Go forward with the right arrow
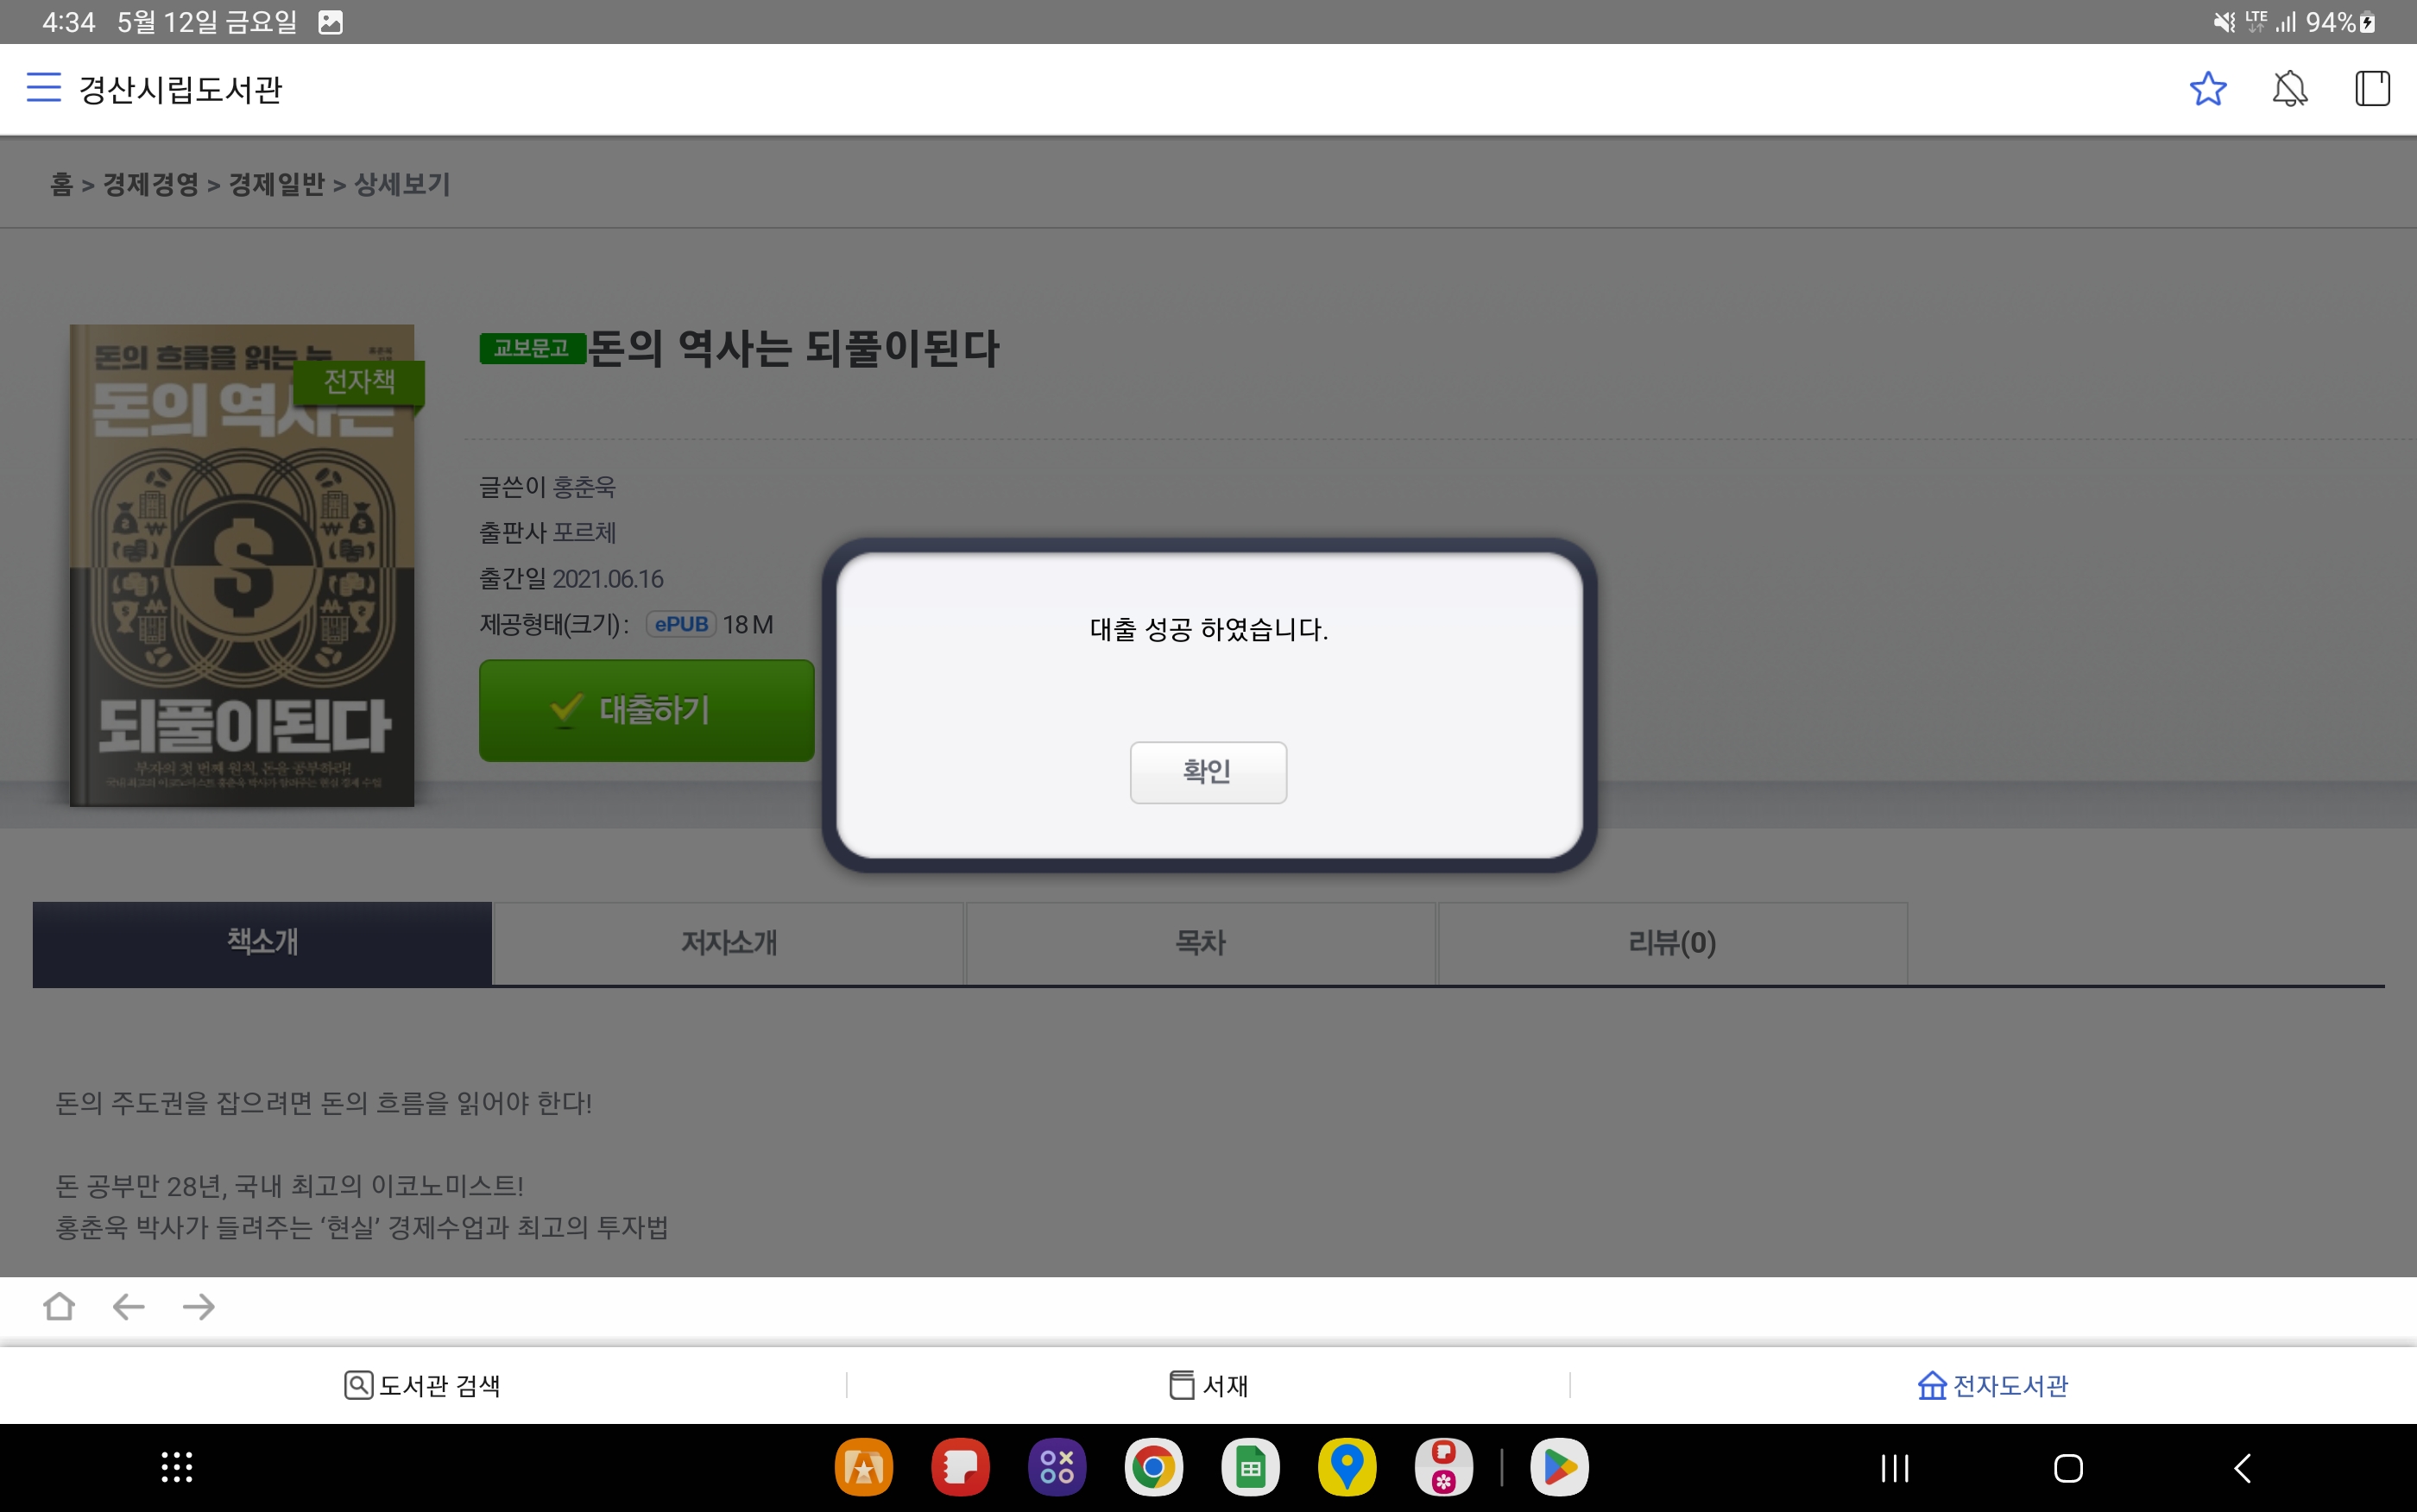2417x1512 pixels. (199, 1306)
